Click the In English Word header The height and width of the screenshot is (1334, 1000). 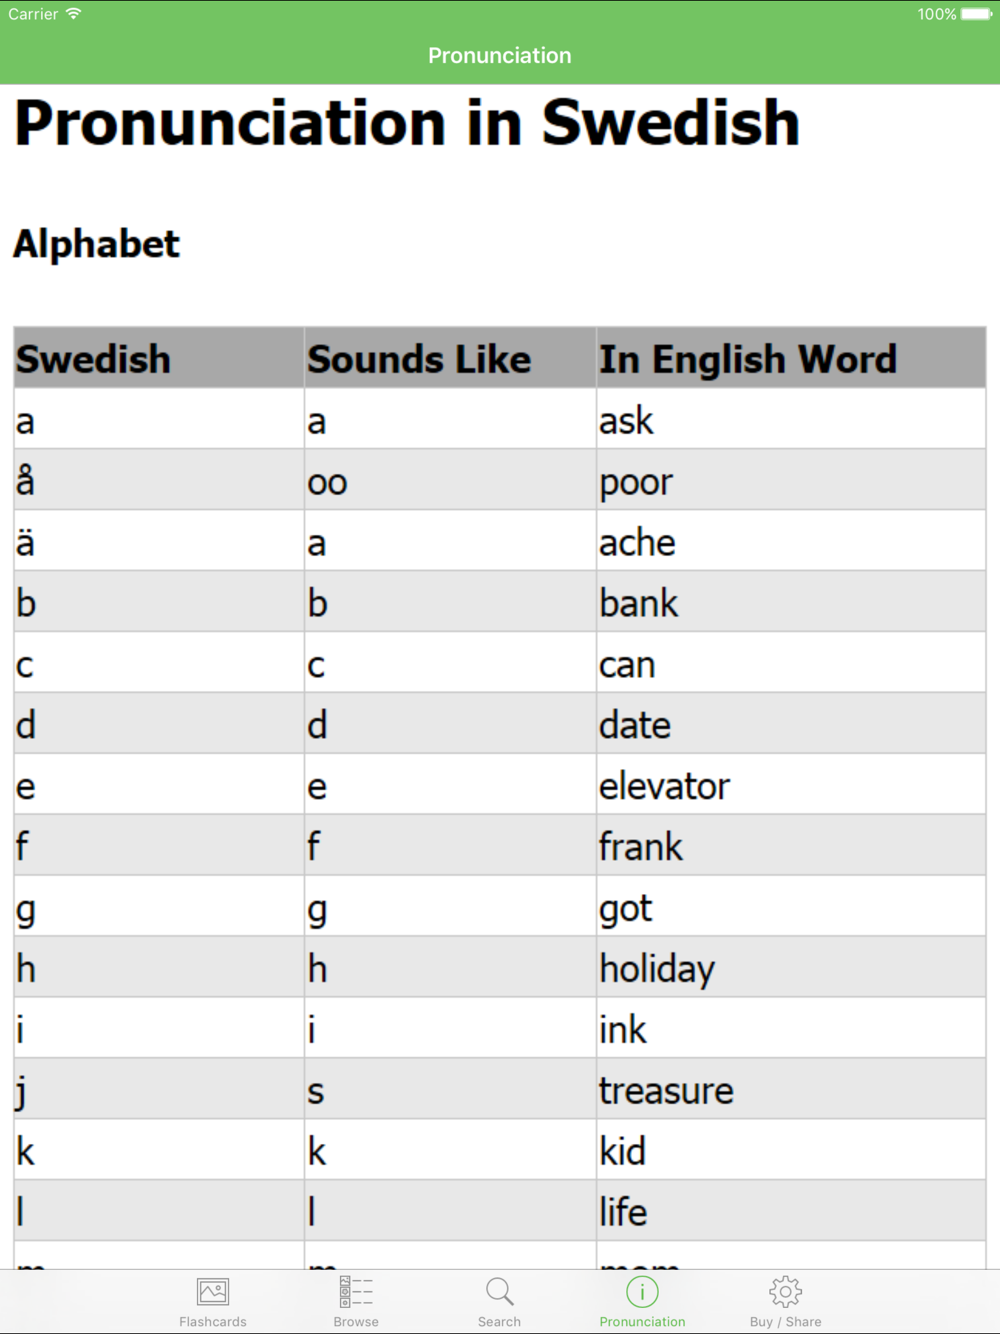[x=747, y=359]
